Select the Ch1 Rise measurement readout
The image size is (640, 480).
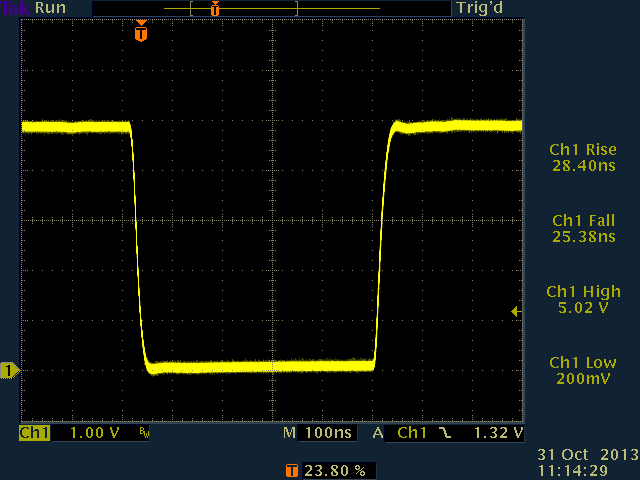582,157
